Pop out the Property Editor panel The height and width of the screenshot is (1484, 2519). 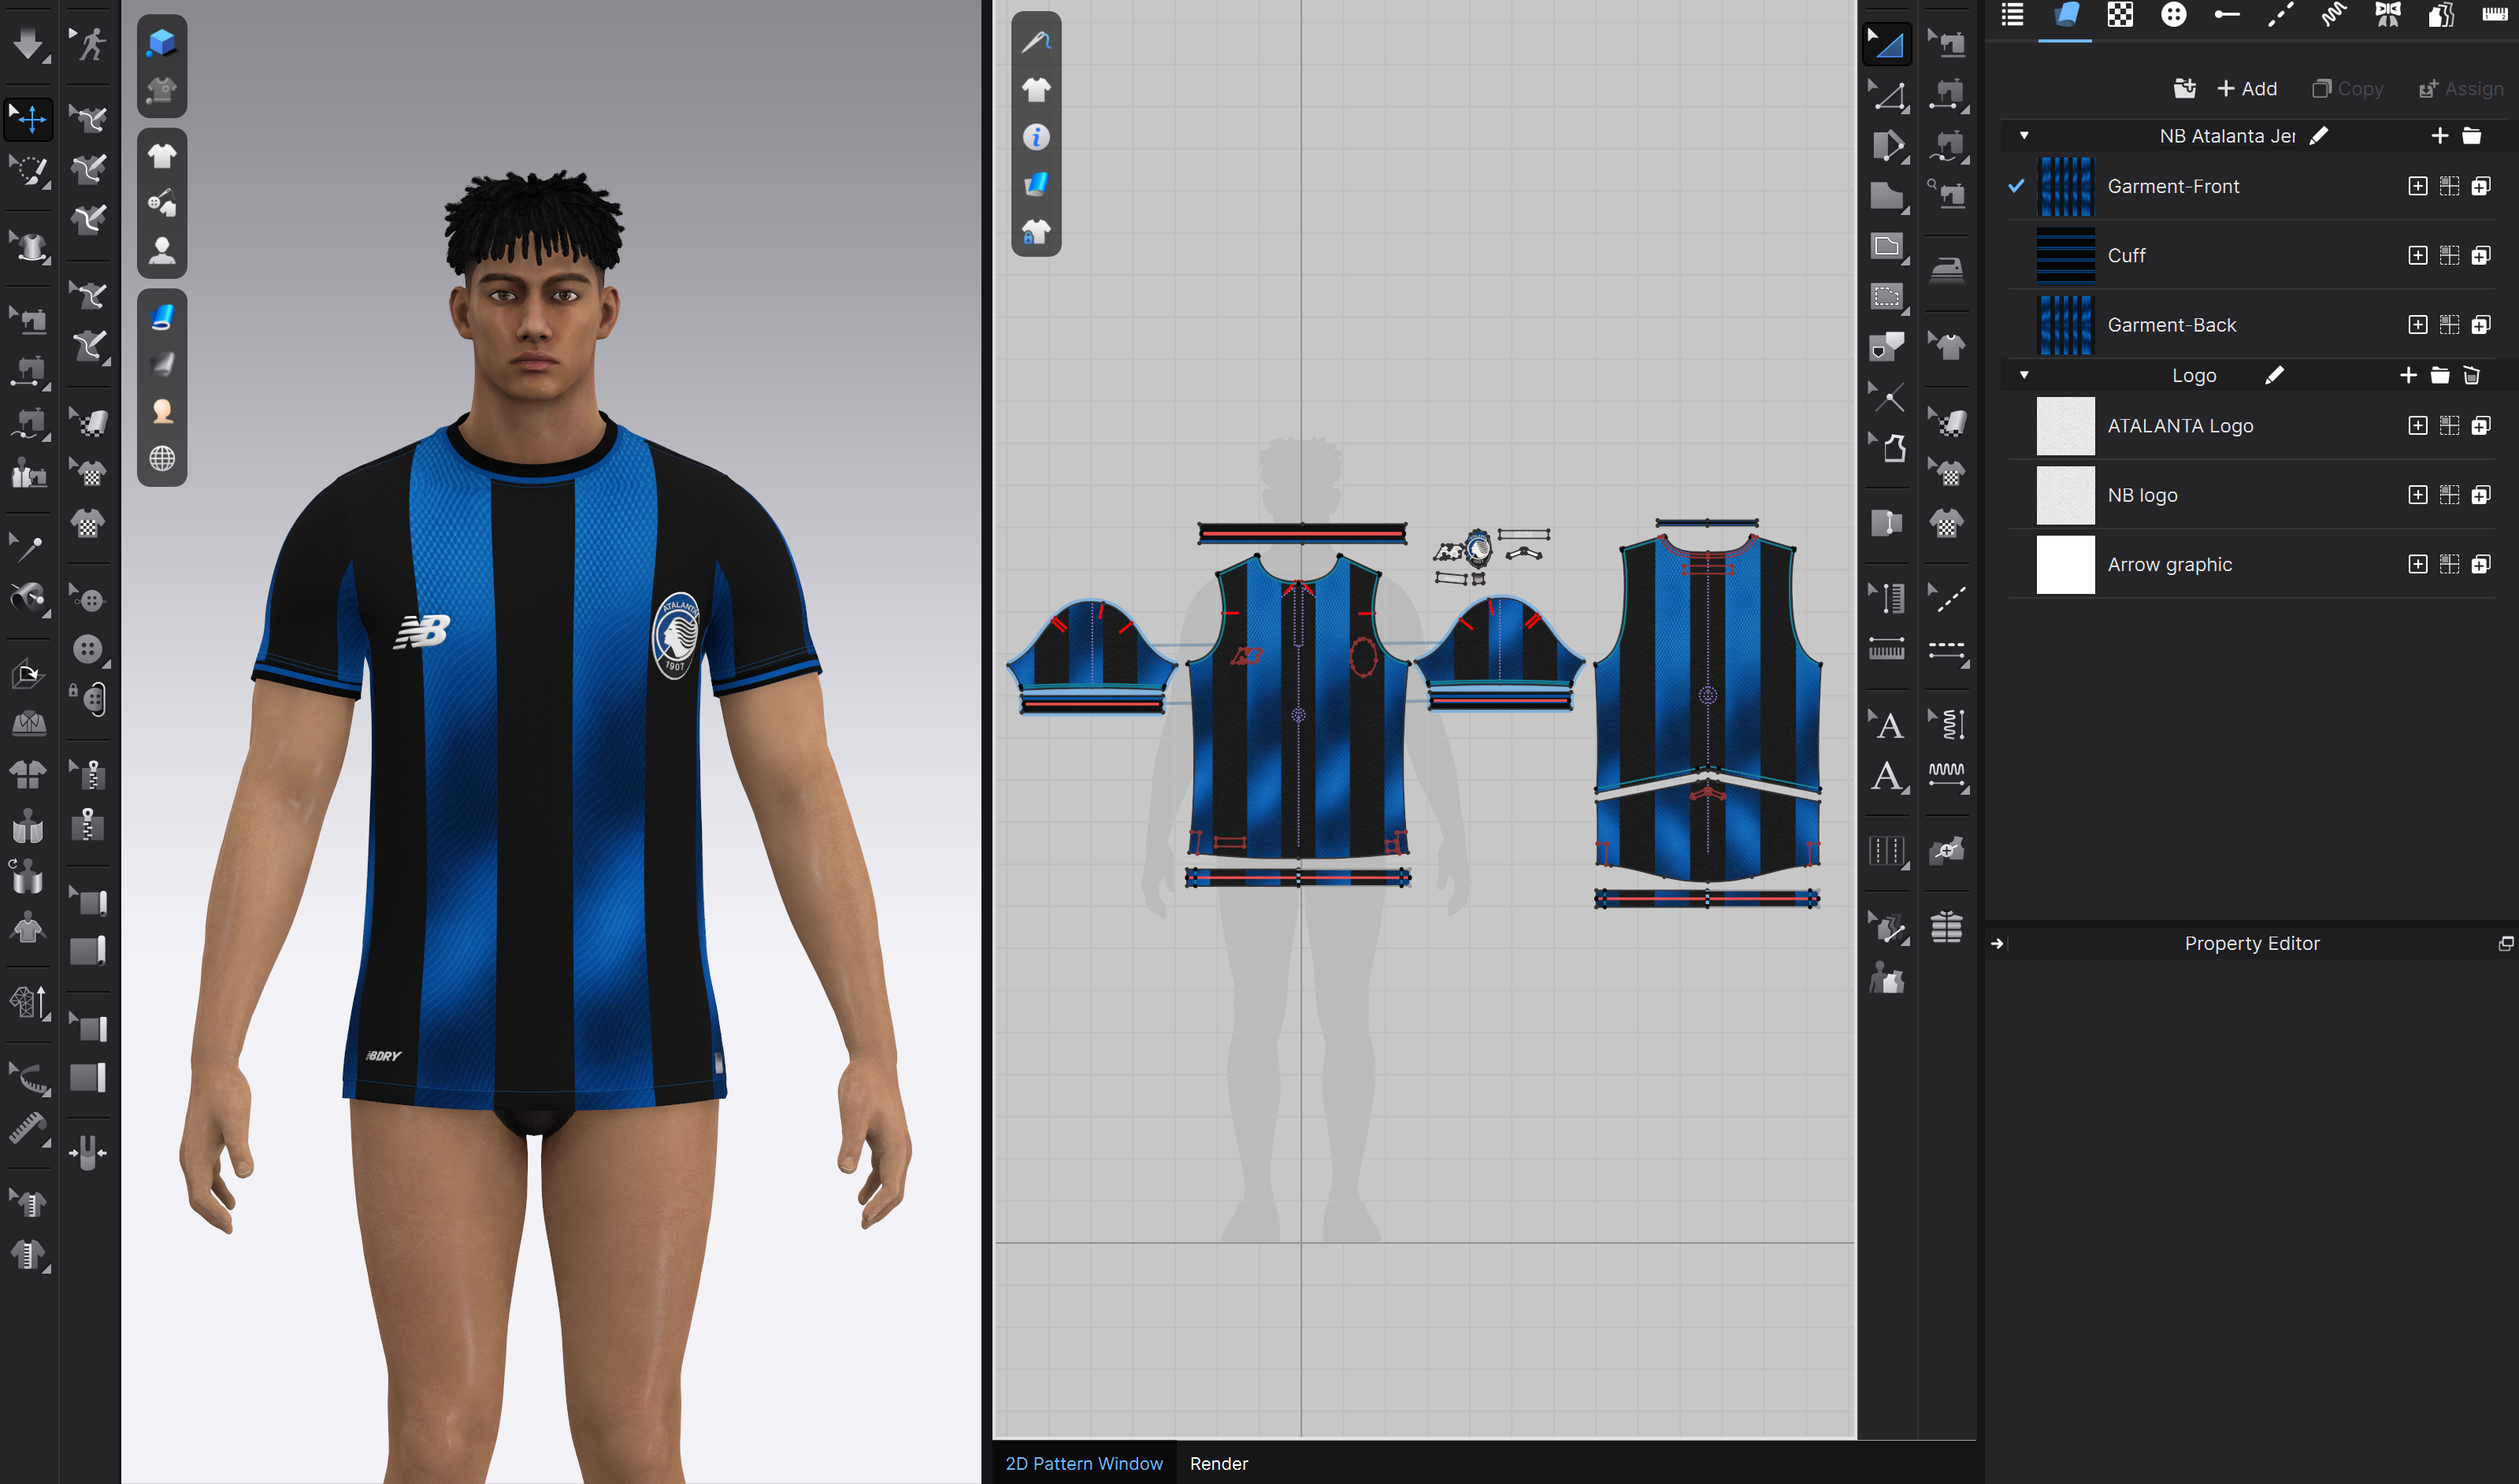click(2505, 943)
